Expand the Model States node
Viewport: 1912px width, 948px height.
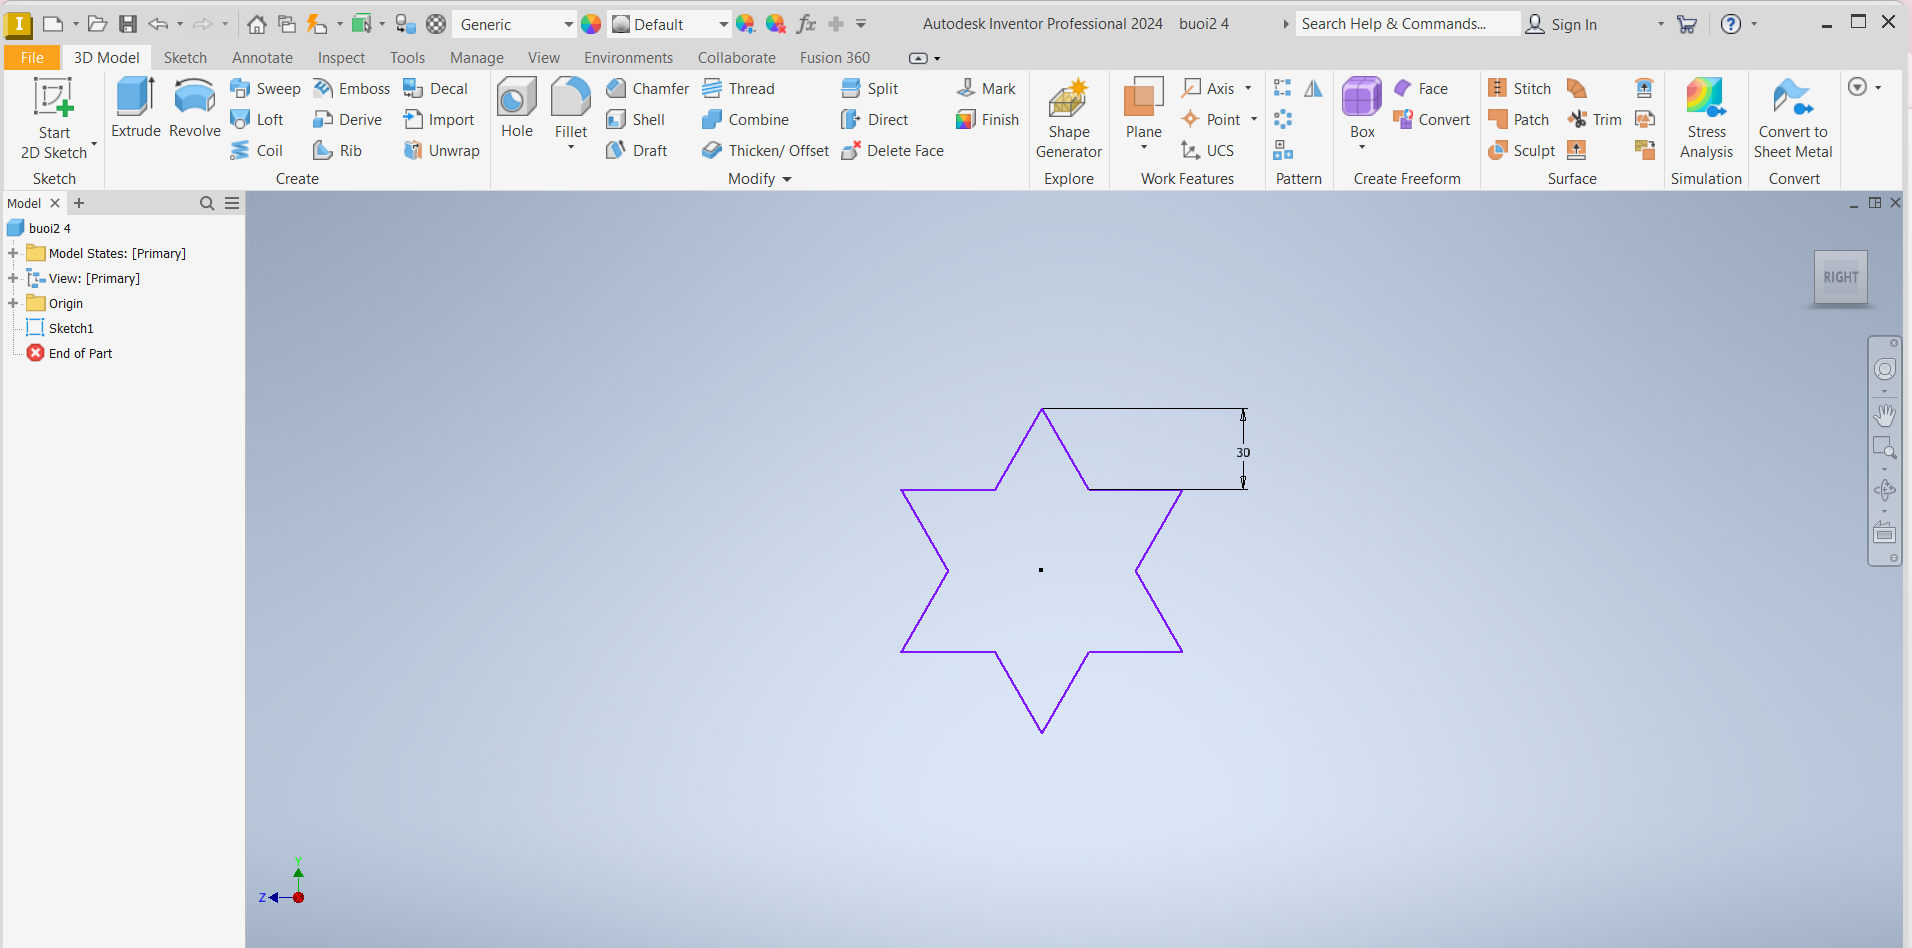coord(13,253)
